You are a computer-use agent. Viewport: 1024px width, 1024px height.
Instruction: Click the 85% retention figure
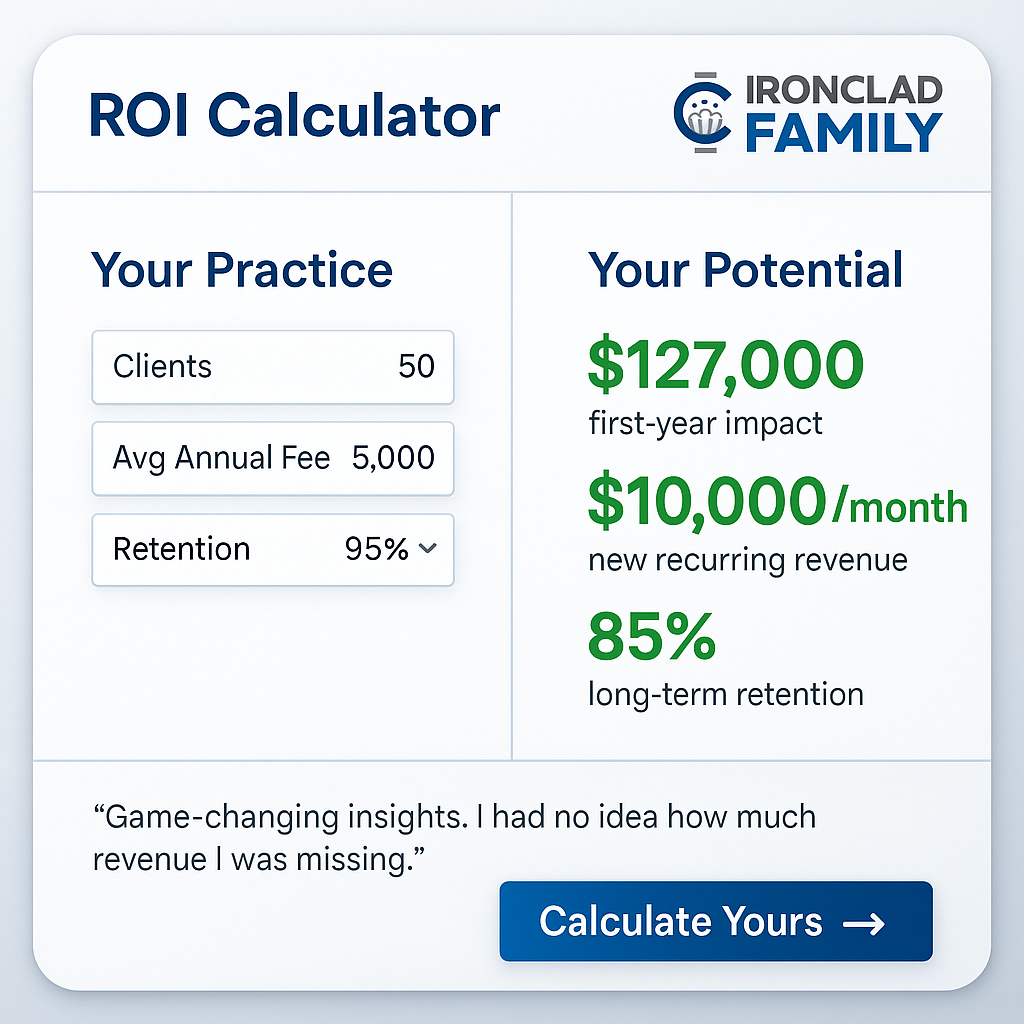[652, 636]
